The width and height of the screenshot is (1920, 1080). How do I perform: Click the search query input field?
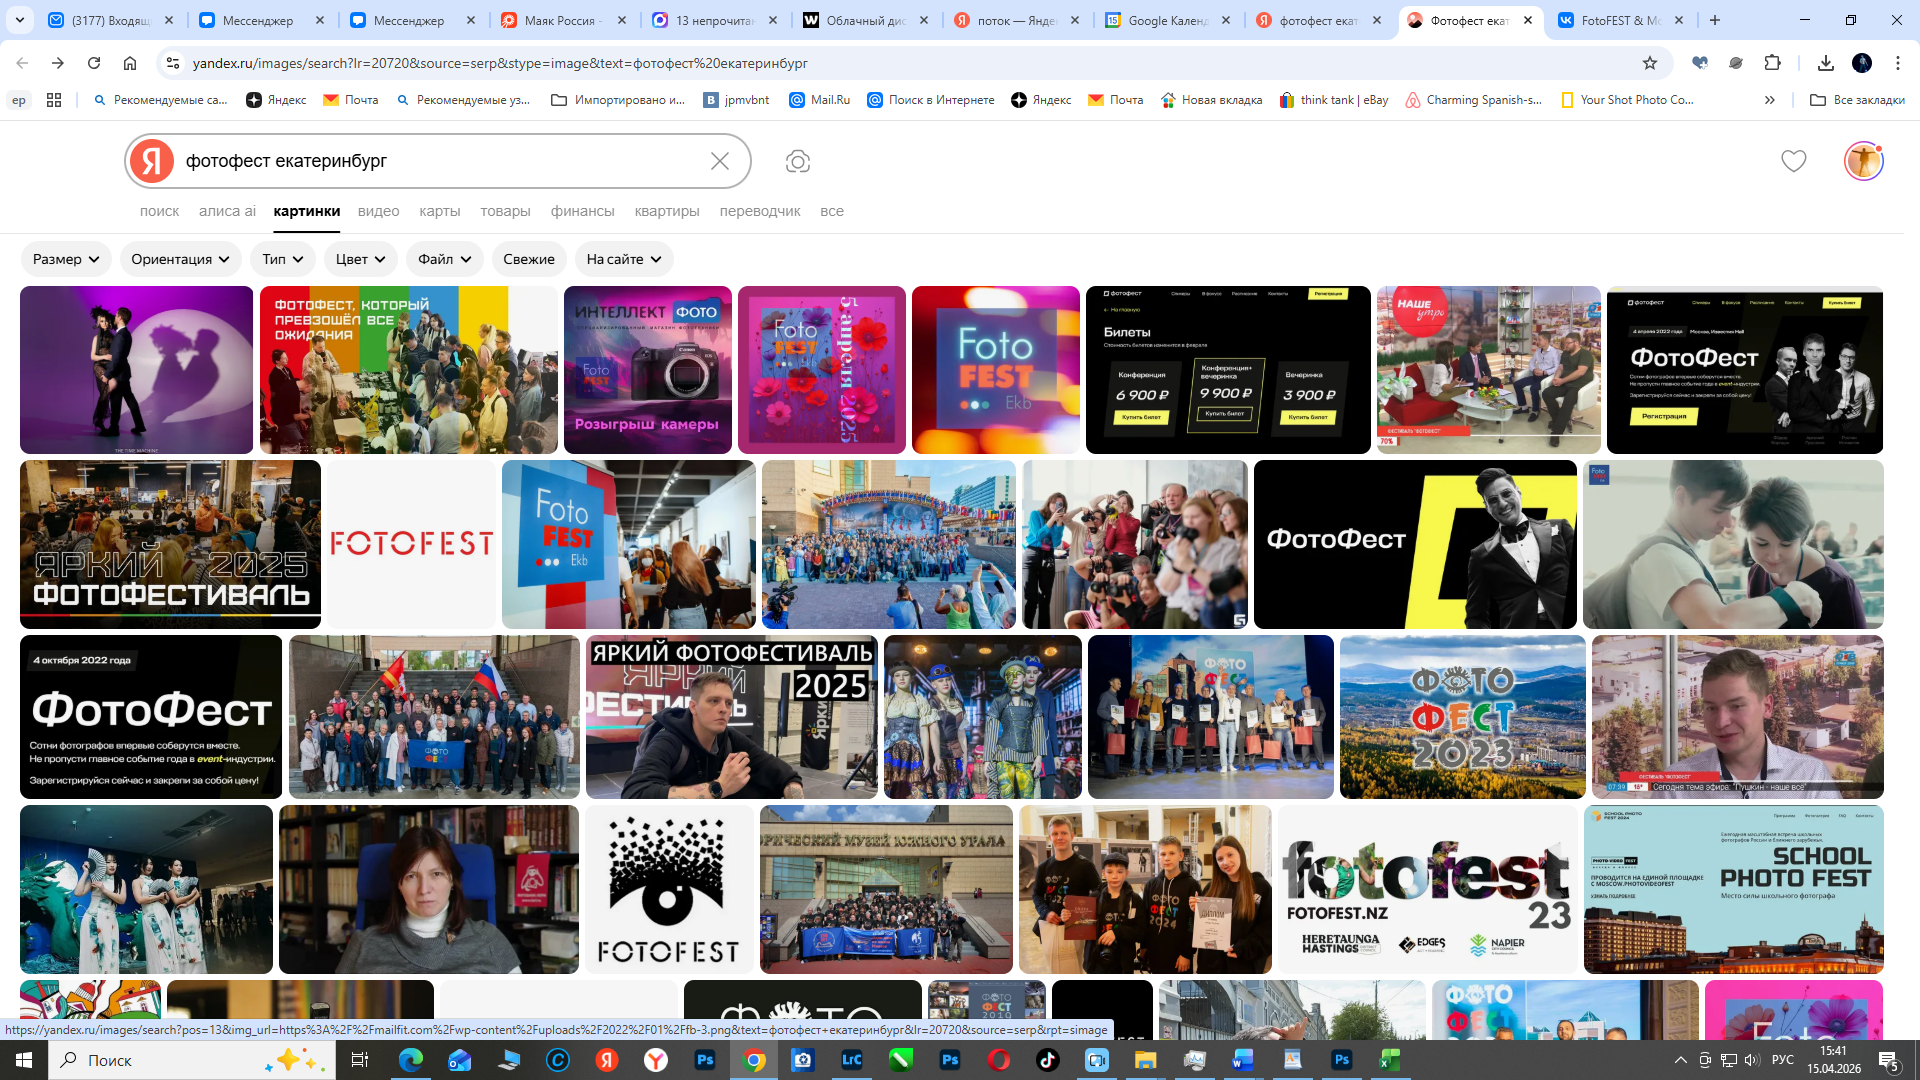click(440, 161)
